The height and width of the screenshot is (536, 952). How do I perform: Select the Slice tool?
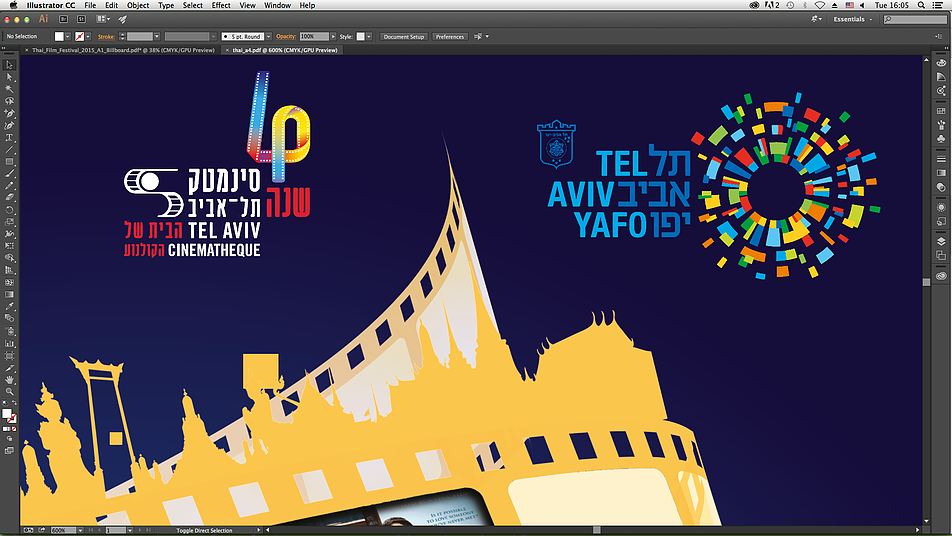9,368
